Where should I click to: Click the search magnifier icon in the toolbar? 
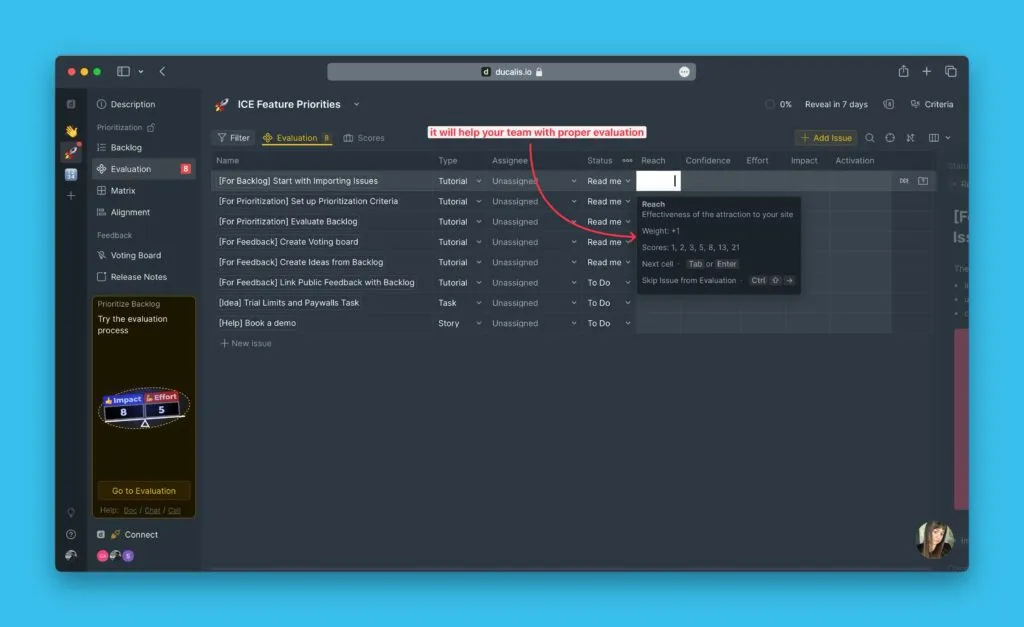click(870, 138)
